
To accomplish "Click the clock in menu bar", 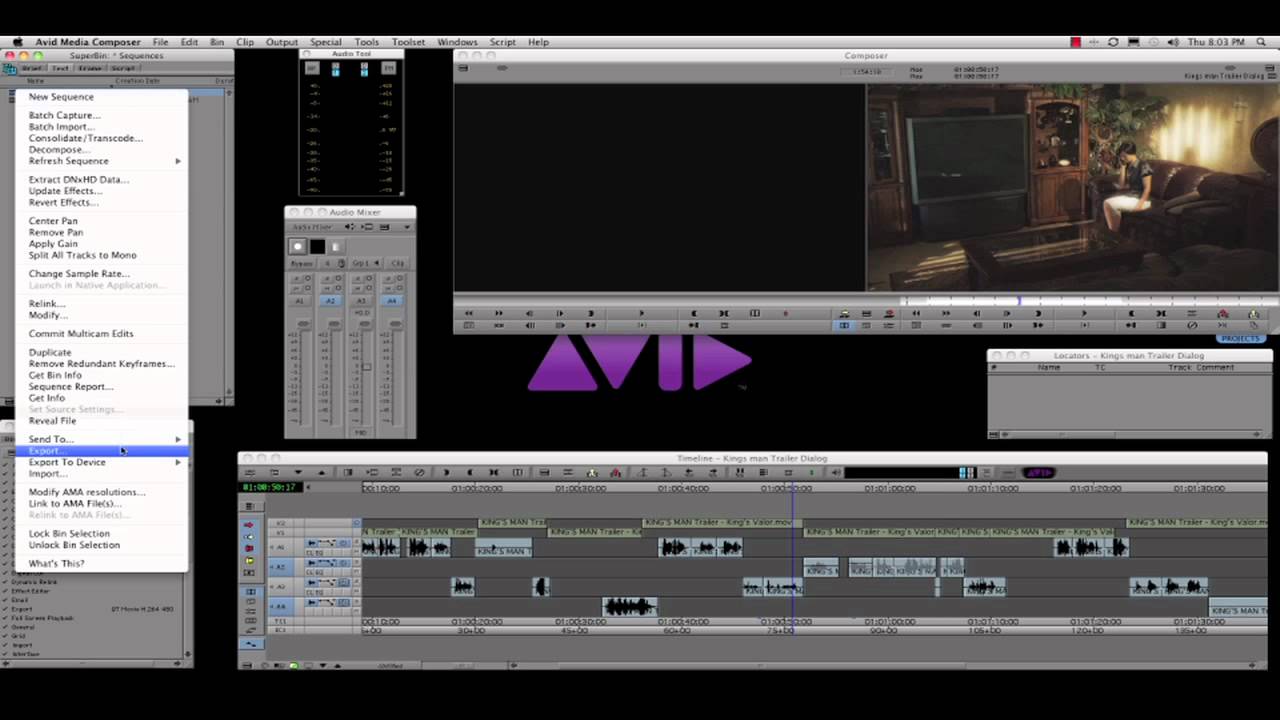I will tap(1215, 42).
